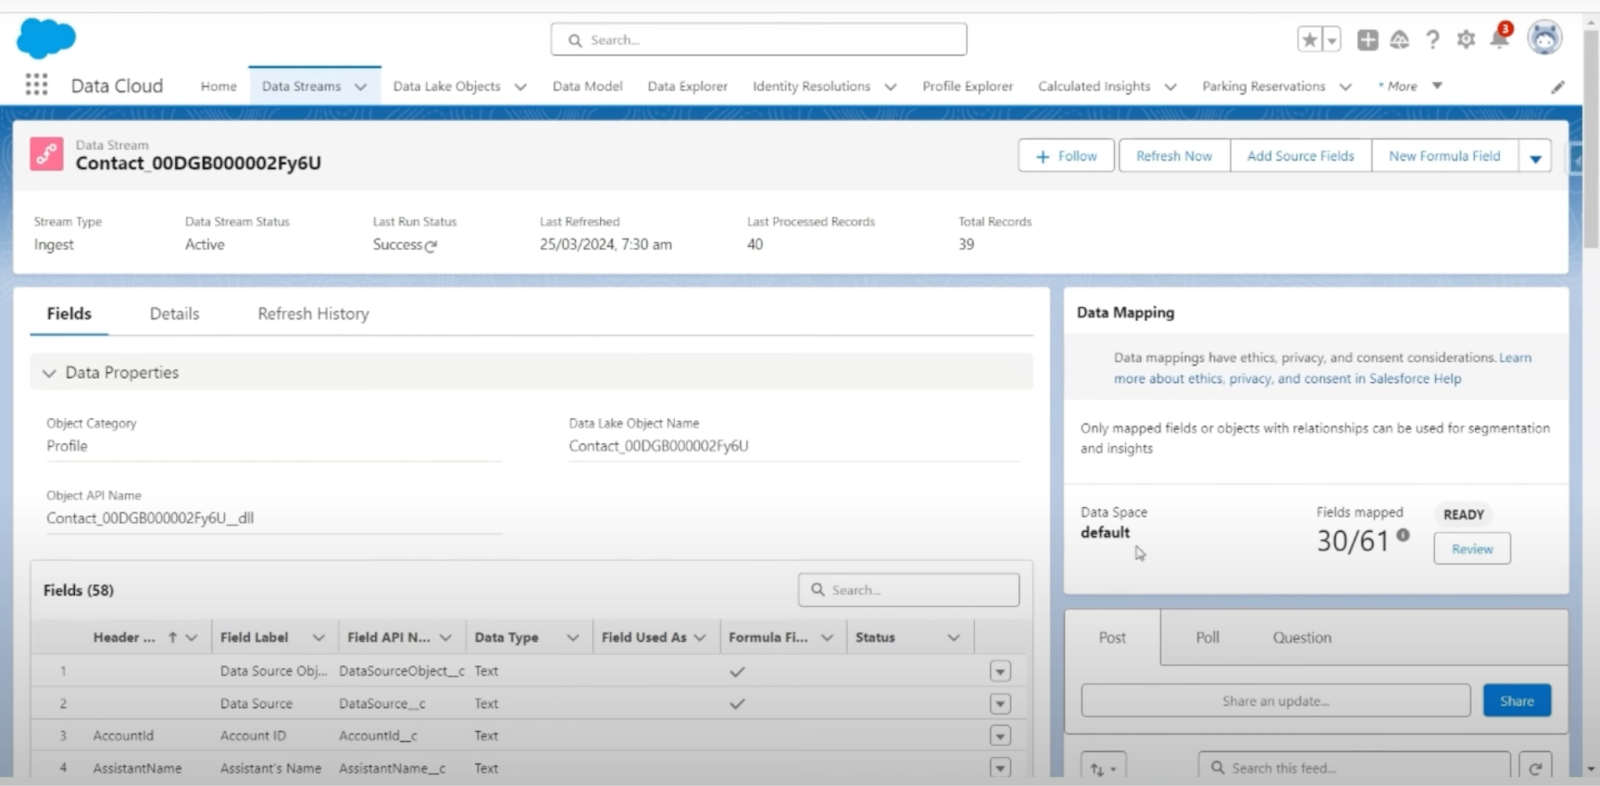Click the Review button in Data Mapping

pyautogui.click(x=1472, y=549)
